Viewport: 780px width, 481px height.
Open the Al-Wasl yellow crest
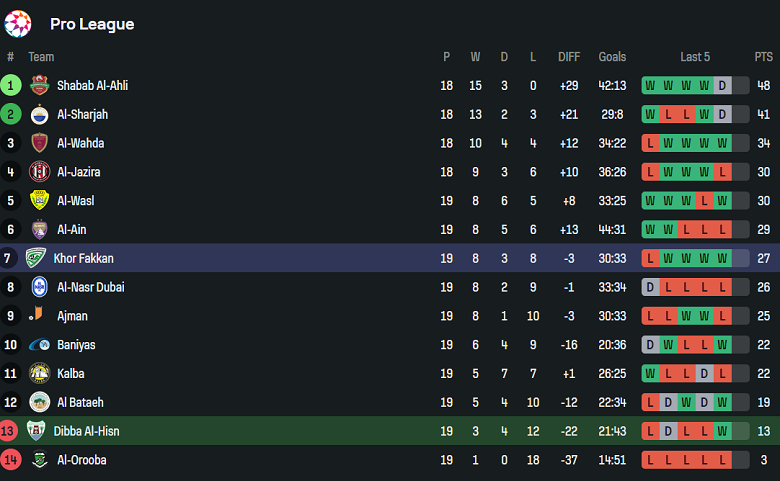39,201
